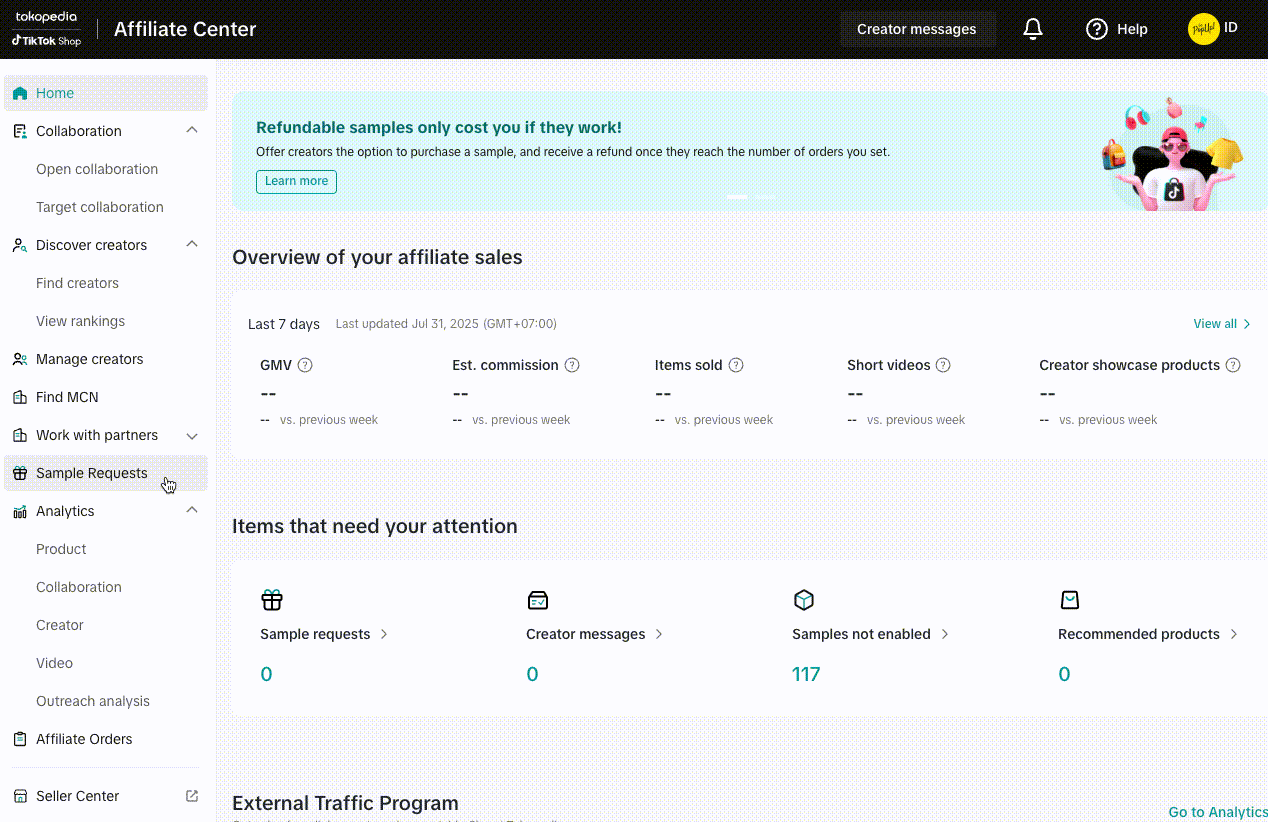Click the Est. commission info icon

click(x=572, y=365)
